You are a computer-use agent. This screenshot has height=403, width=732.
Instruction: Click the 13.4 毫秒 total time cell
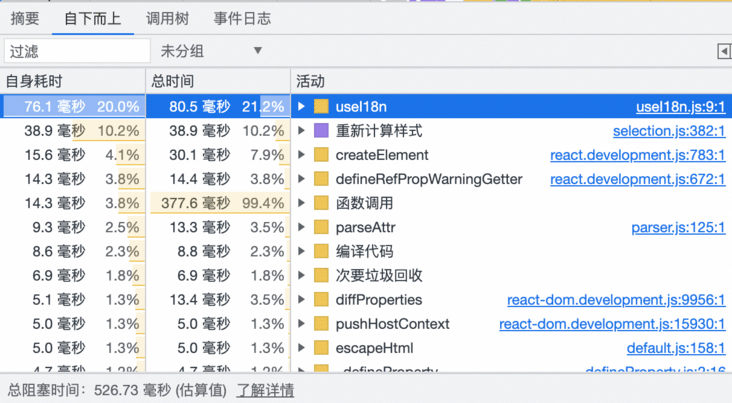[x=218, y=299]
